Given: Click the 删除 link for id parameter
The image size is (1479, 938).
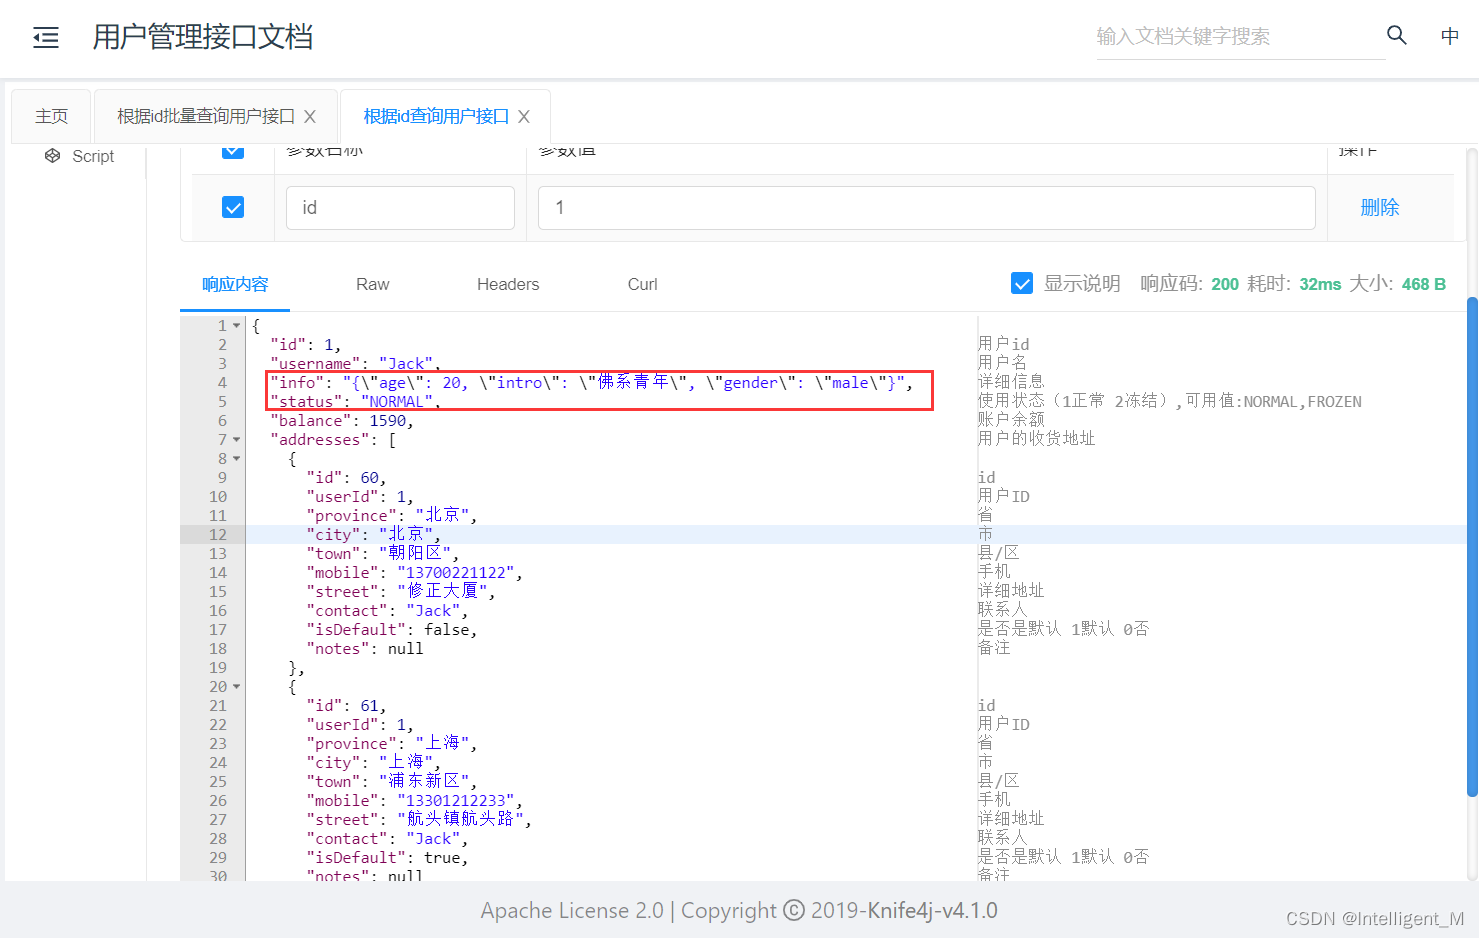Looking at the screenshot, I should (1380, 207).
